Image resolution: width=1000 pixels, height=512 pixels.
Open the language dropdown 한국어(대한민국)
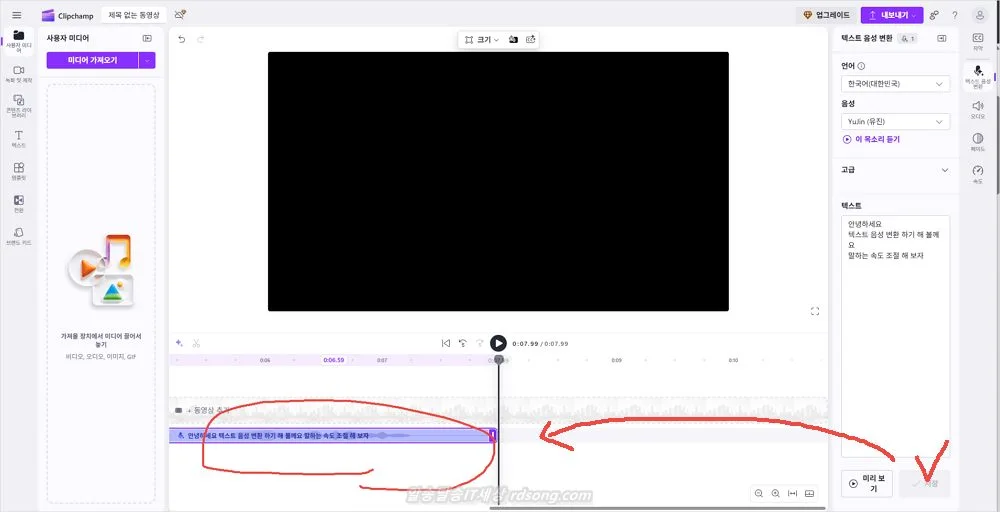[895, 84]
